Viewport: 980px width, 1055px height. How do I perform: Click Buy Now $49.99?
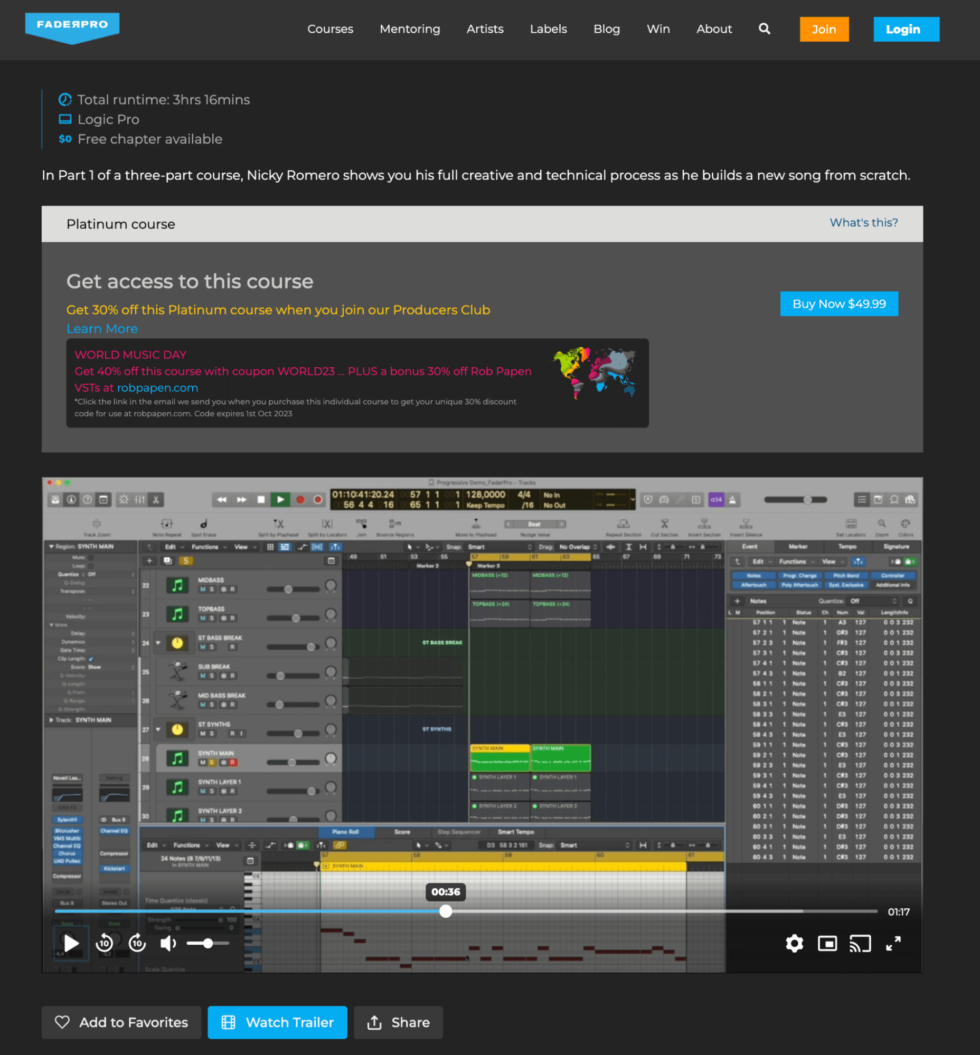tap(839, 304)
